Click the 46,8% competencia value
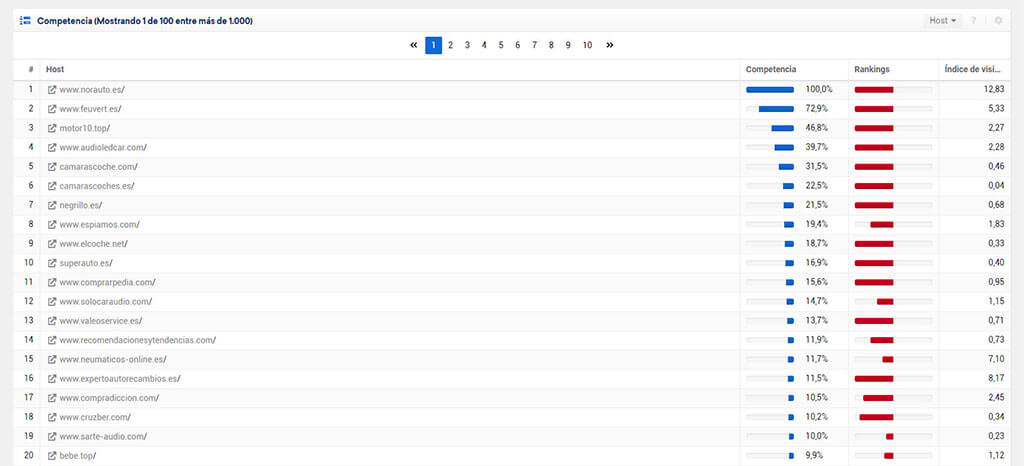 tap(816, 128)
